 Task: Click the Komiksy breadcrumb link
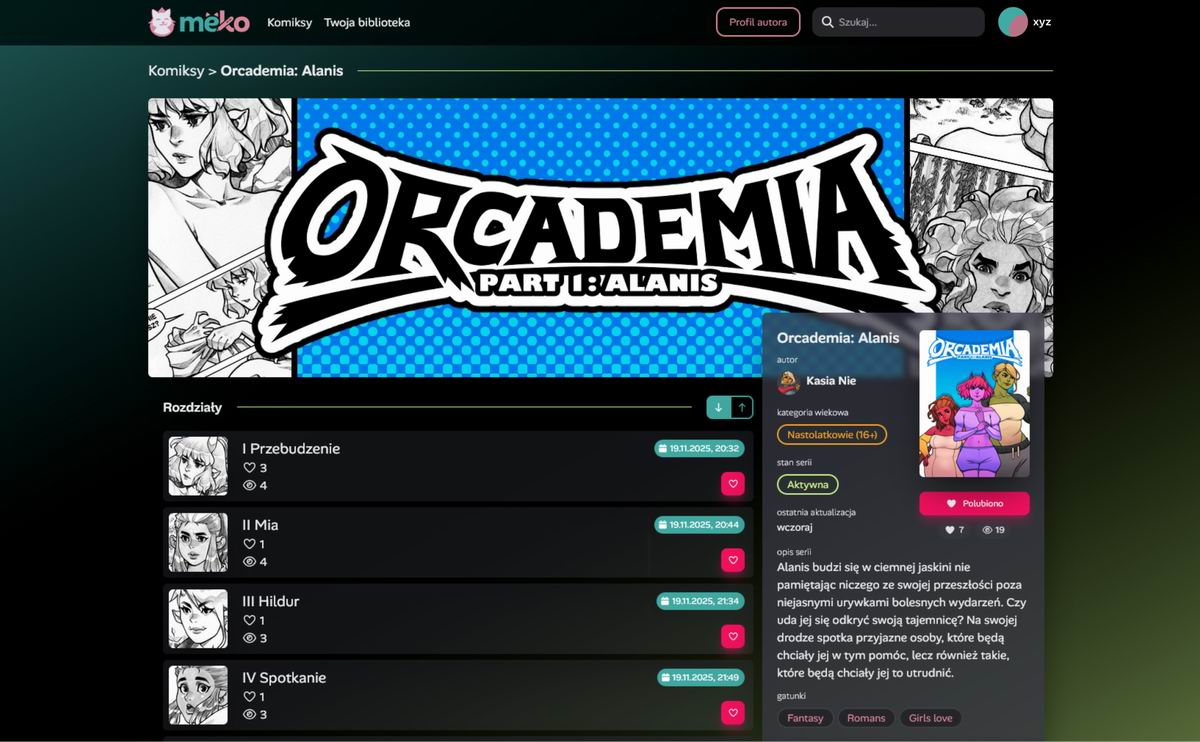[x=176, y=71]
